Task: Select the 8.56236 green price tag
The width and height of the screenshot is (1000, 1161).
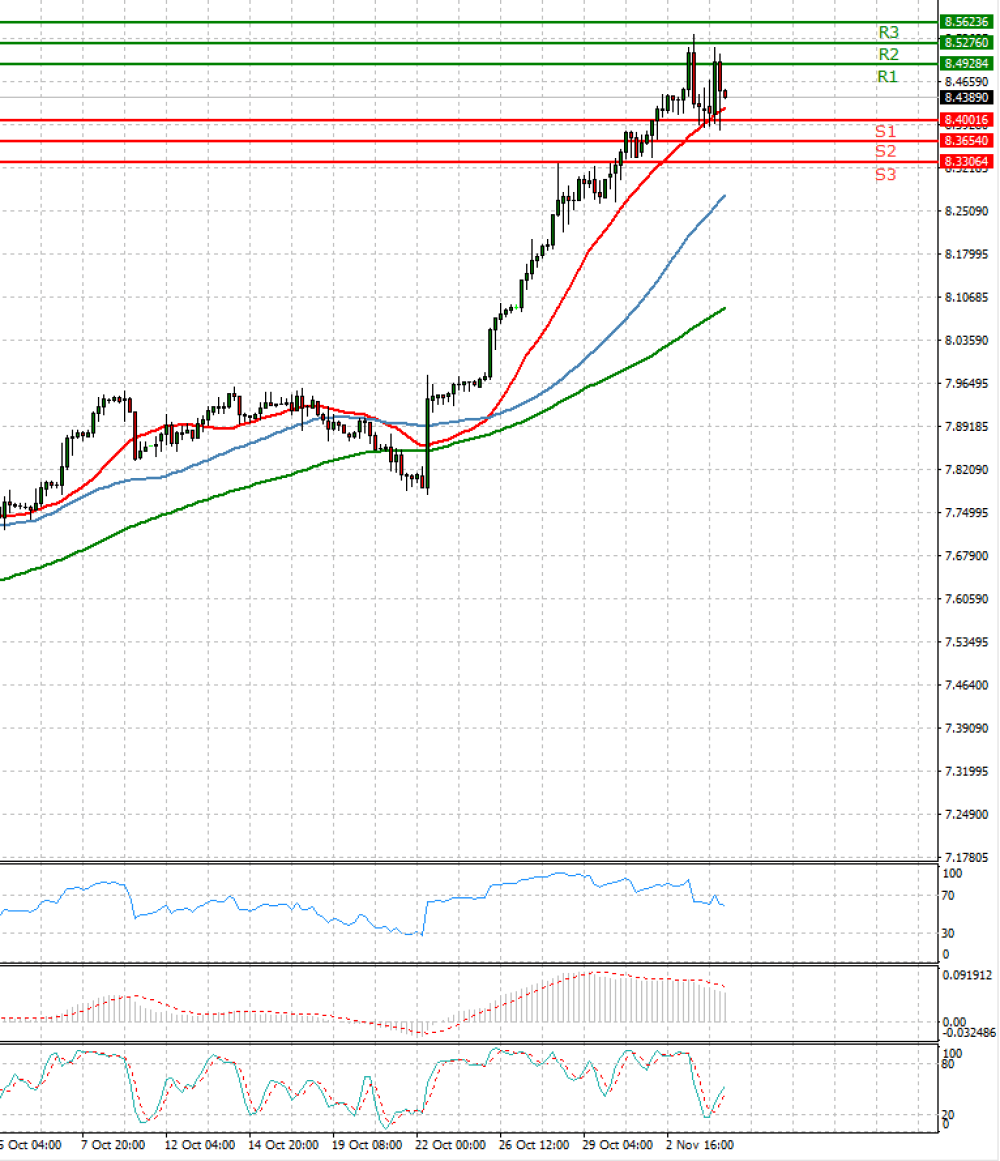Action: [966, 21]
